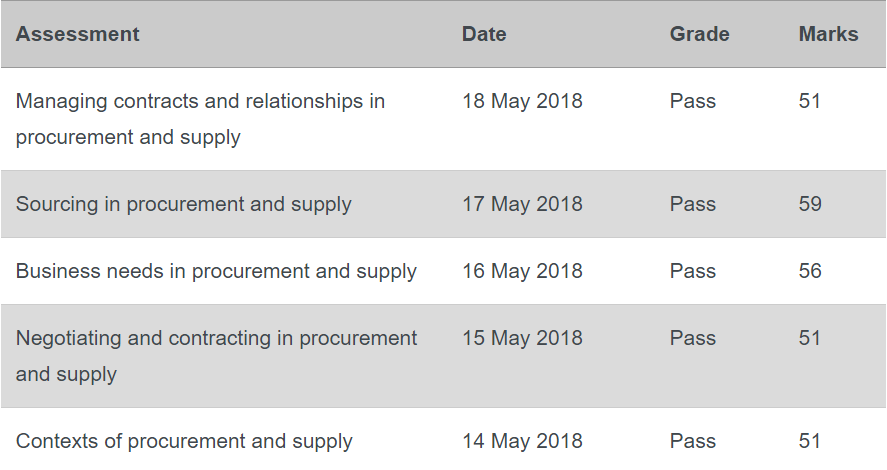Click the mark 59 for Sourcing
The image size is (887, 470).
(810, 204)
